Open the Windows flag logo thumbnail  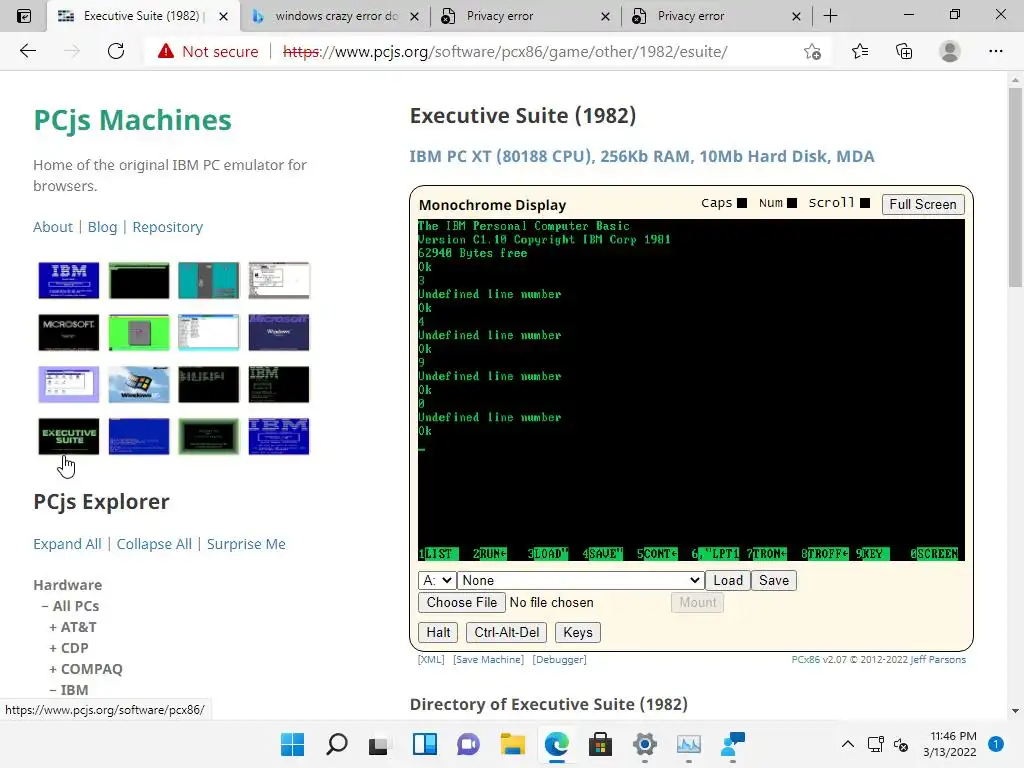pyautogui.click(x=138, y=384)
